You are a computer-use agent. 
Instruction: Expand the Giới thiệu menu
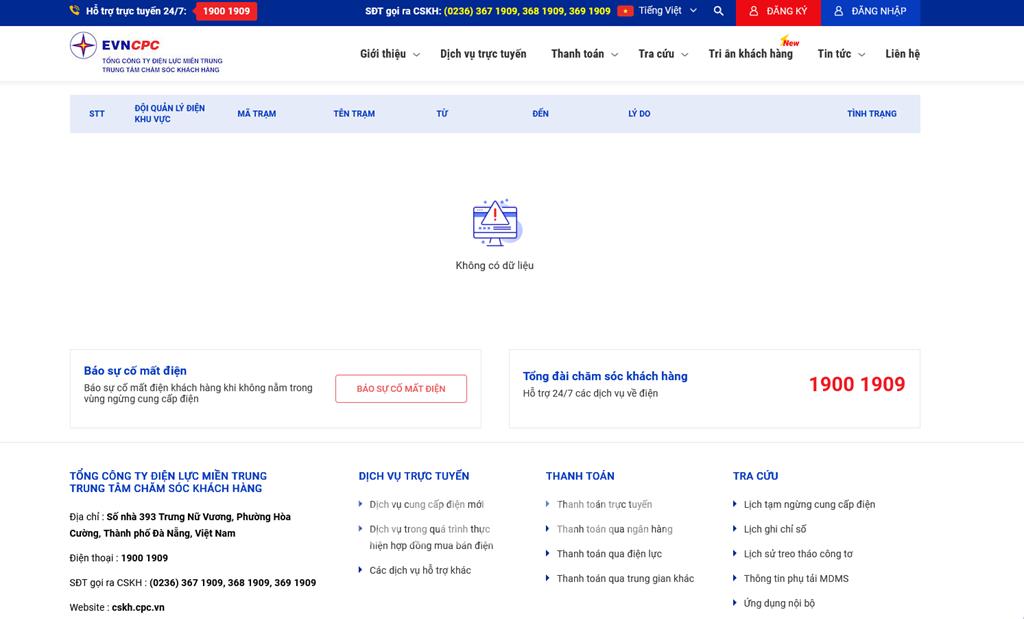pos(389,54)
